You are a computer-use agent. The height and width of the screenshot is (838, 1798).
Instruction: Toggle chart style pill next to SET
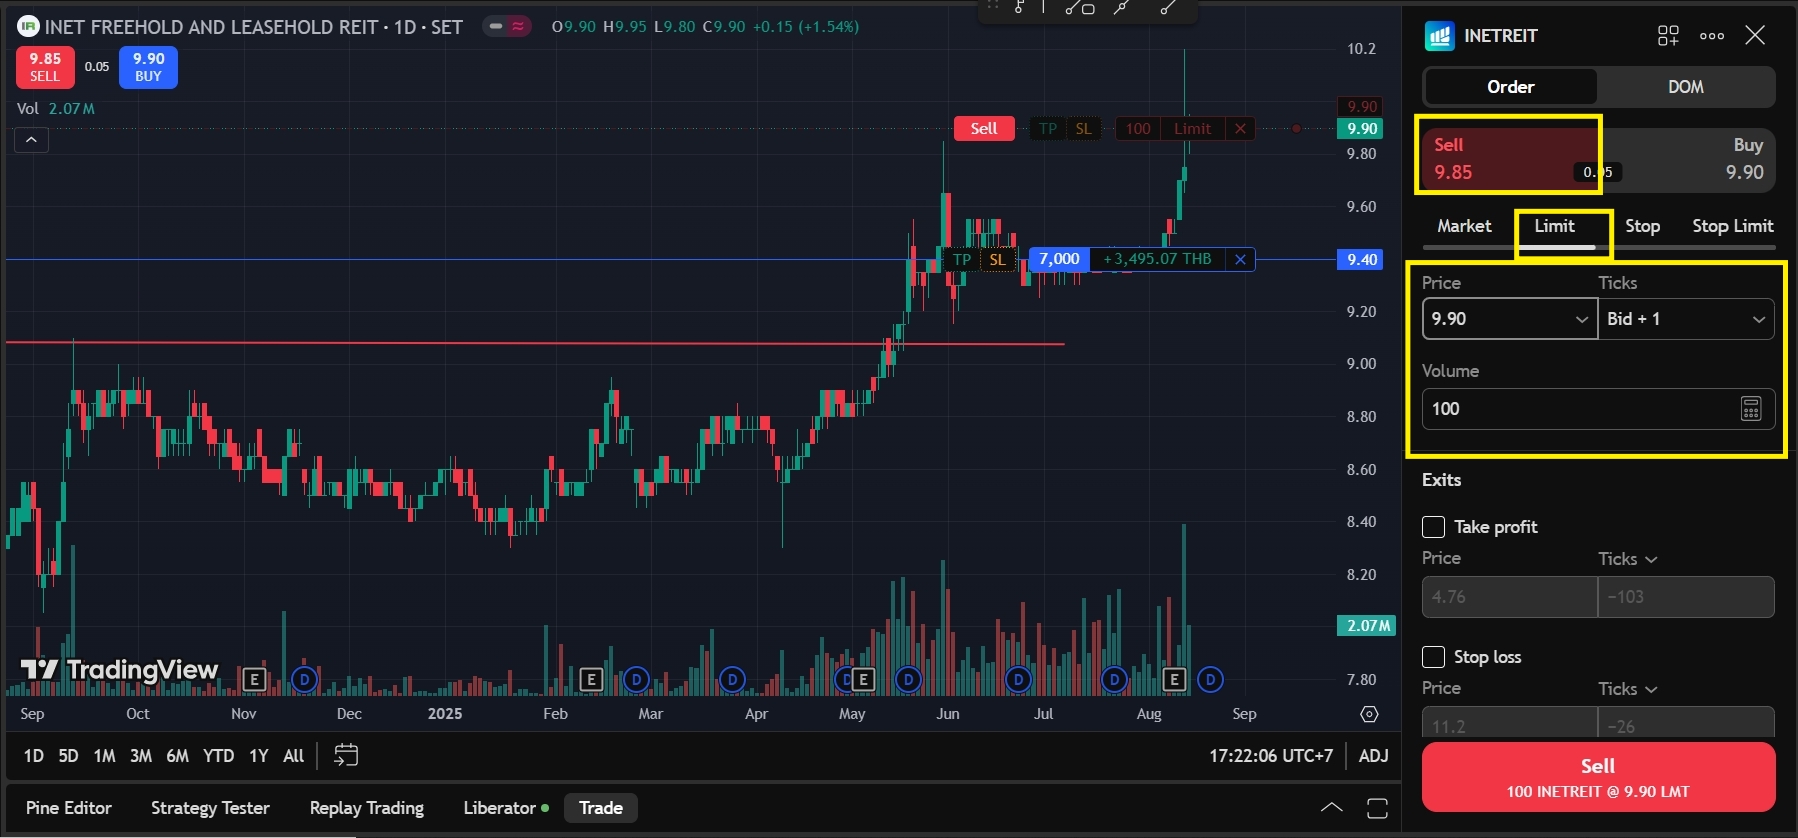pyautogui.click(x=508, y=26)
